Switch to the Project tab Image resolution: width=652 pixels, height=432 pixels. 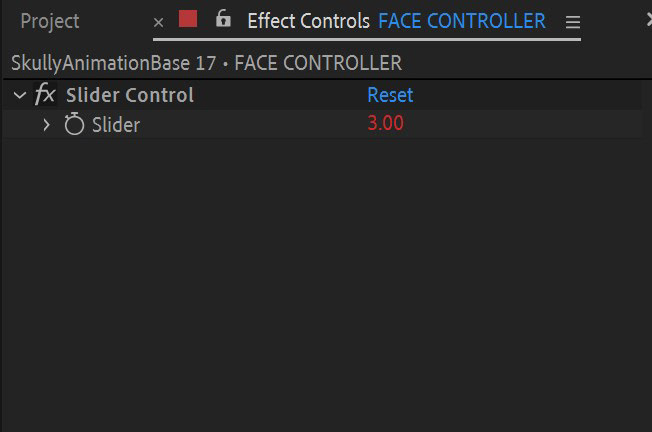50,21
